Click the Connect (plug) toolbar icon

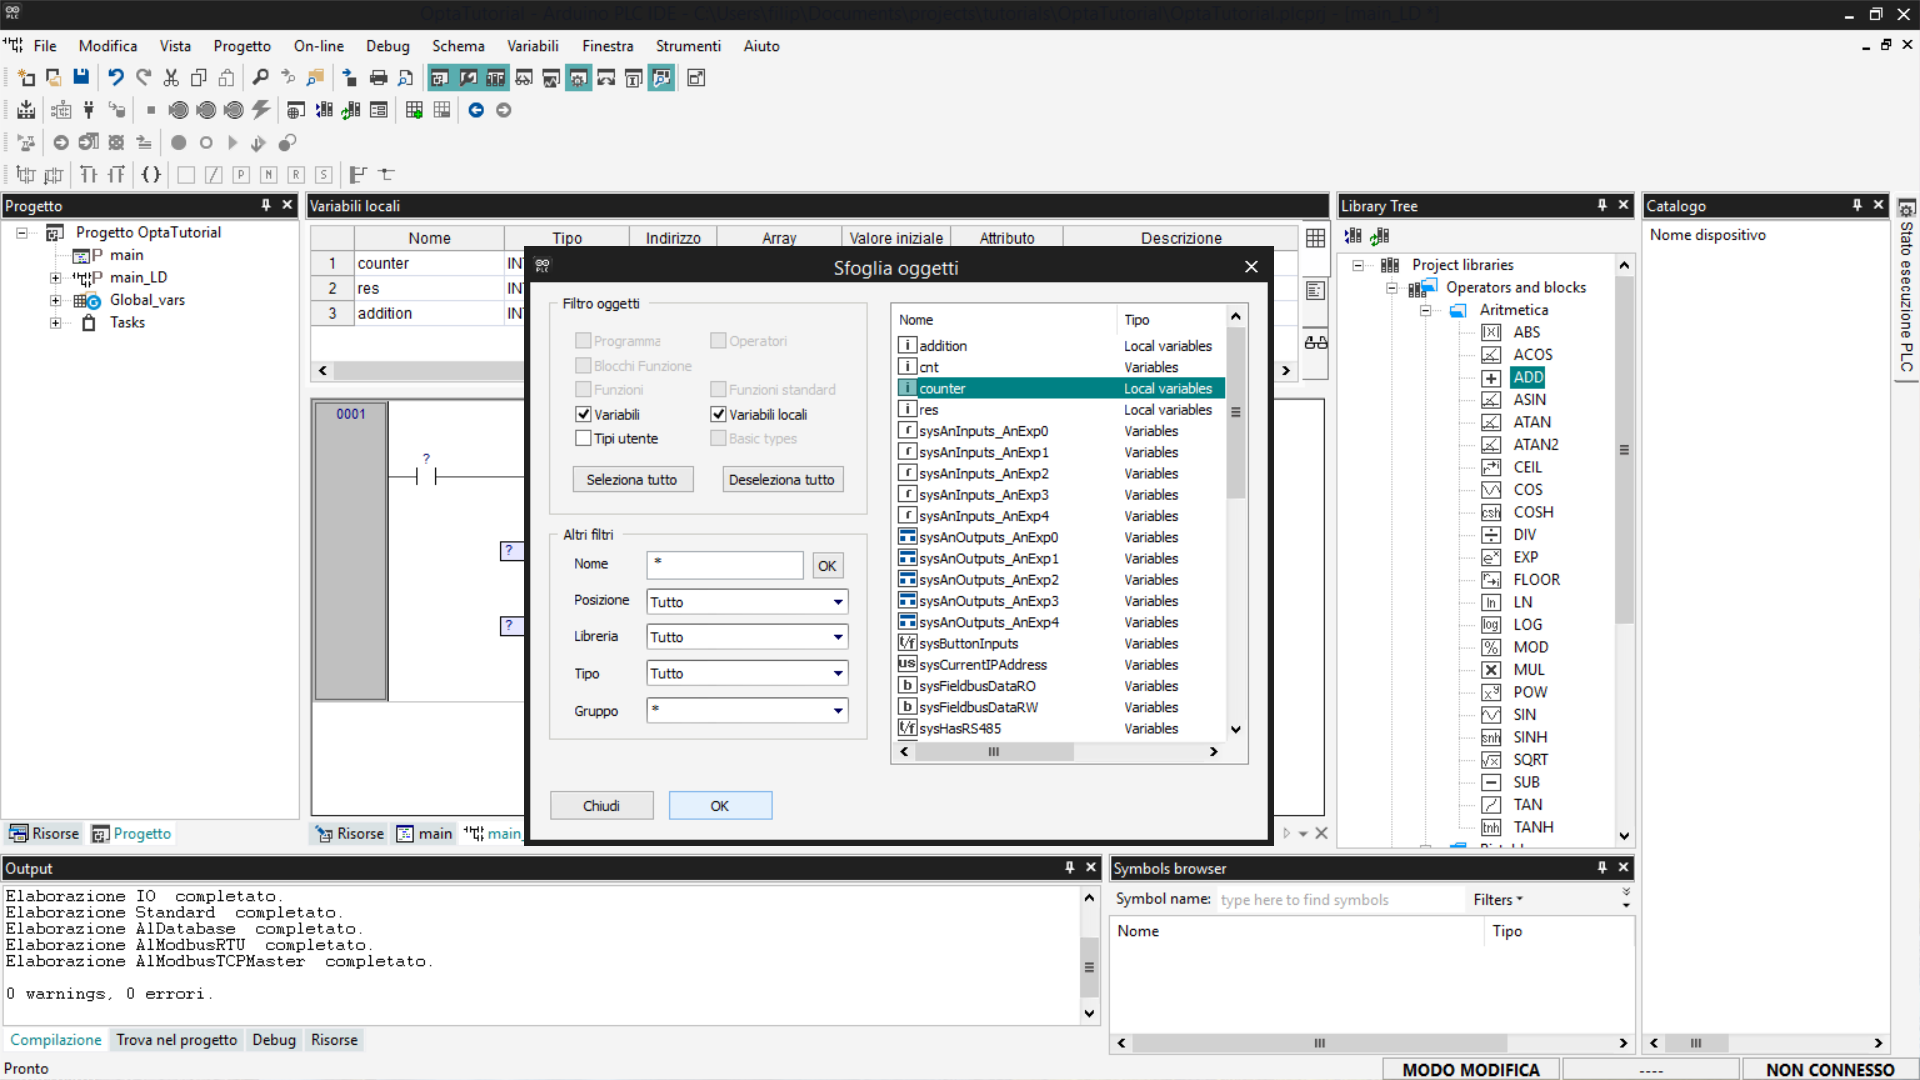[88, 110]
